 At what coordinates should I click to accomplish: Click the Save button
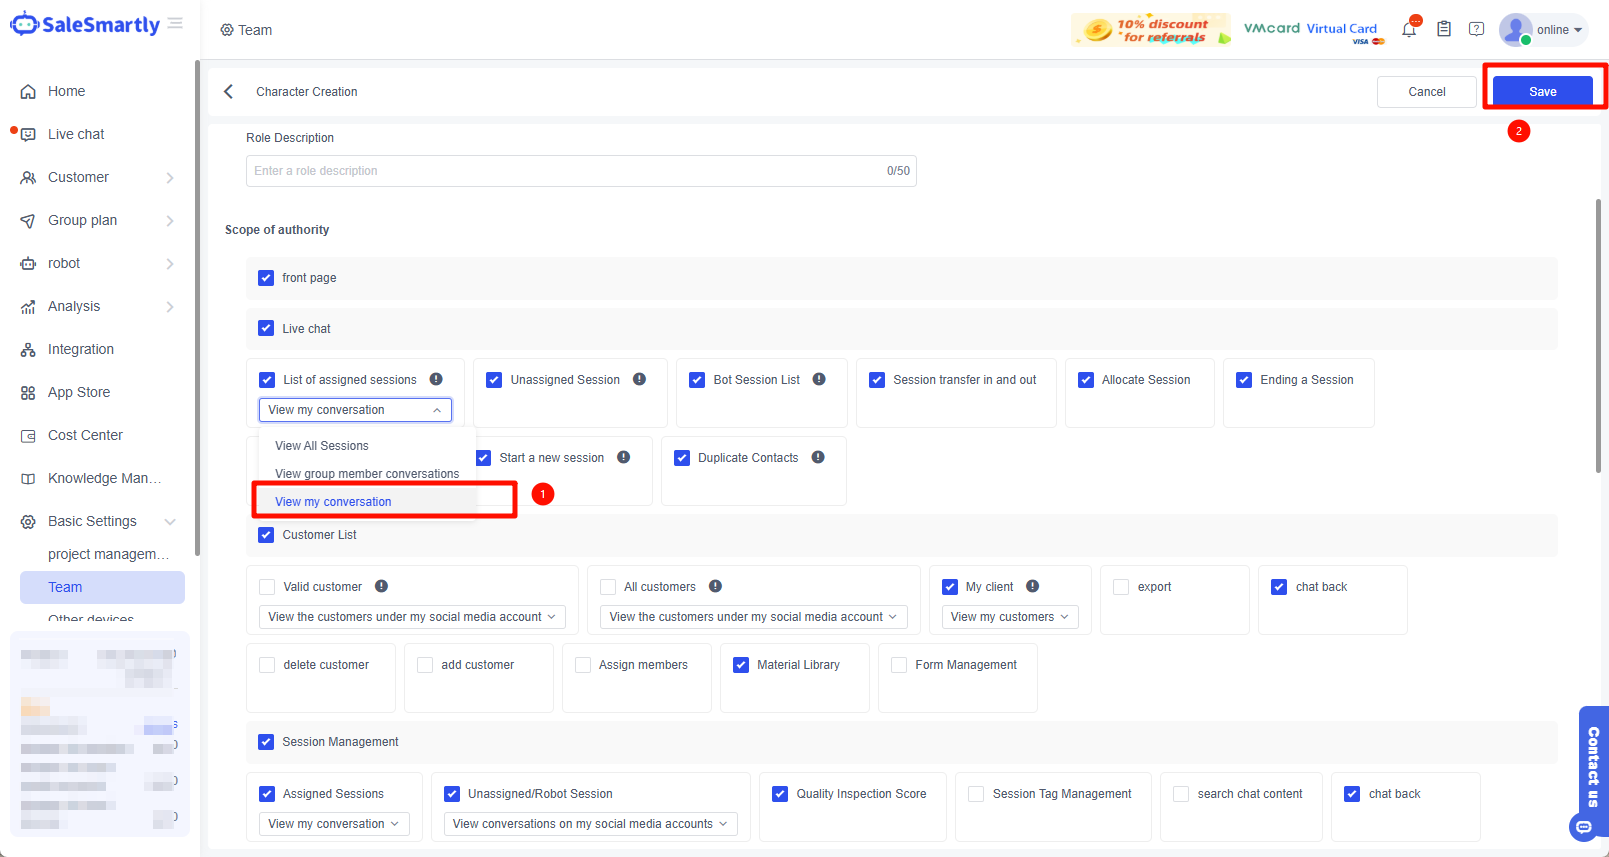coord(1542,92)
